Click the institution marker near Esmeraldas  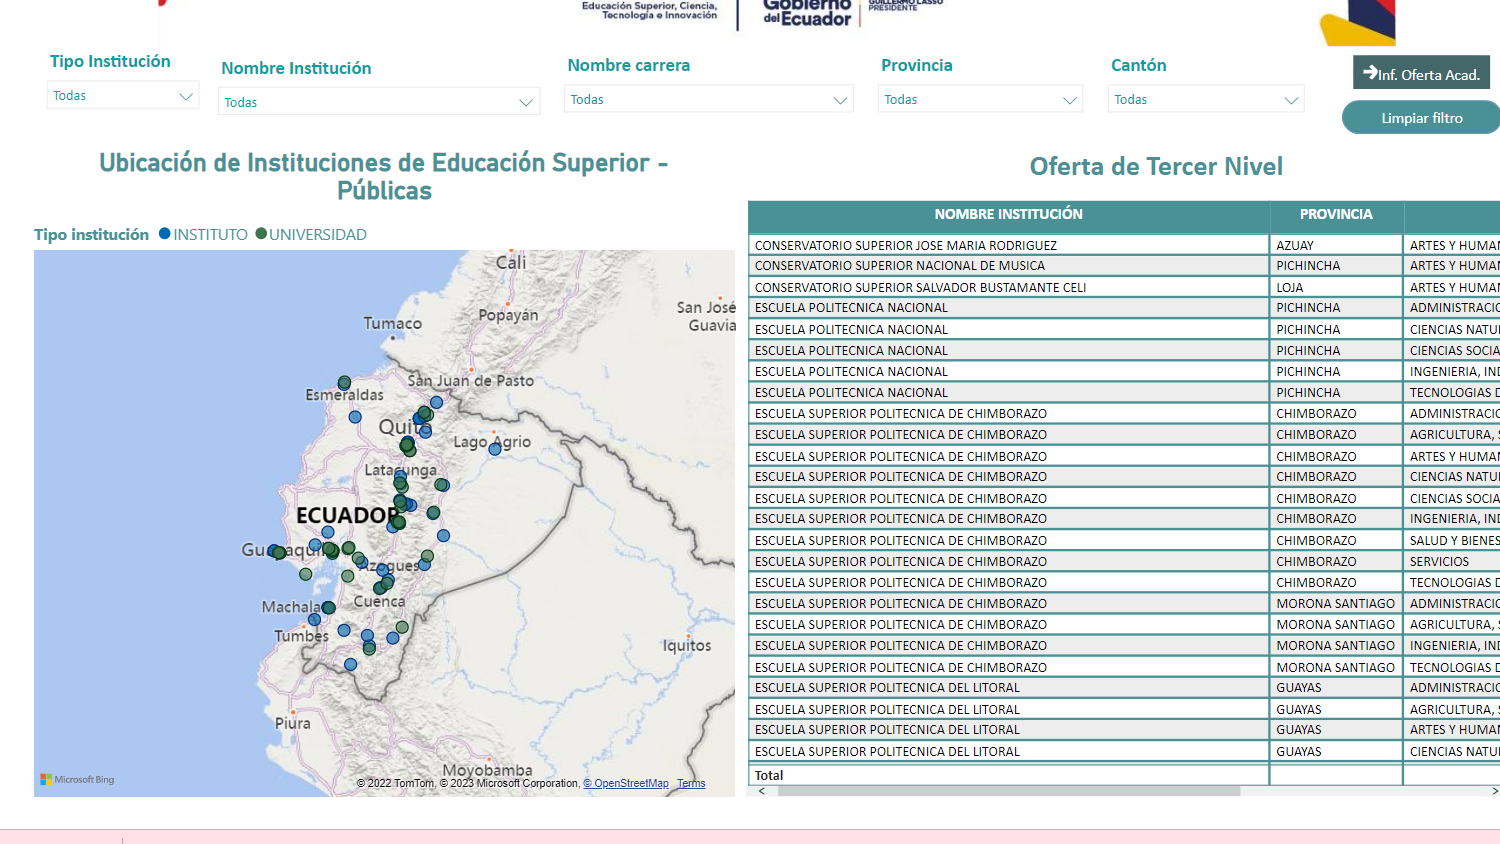(344, 383)
